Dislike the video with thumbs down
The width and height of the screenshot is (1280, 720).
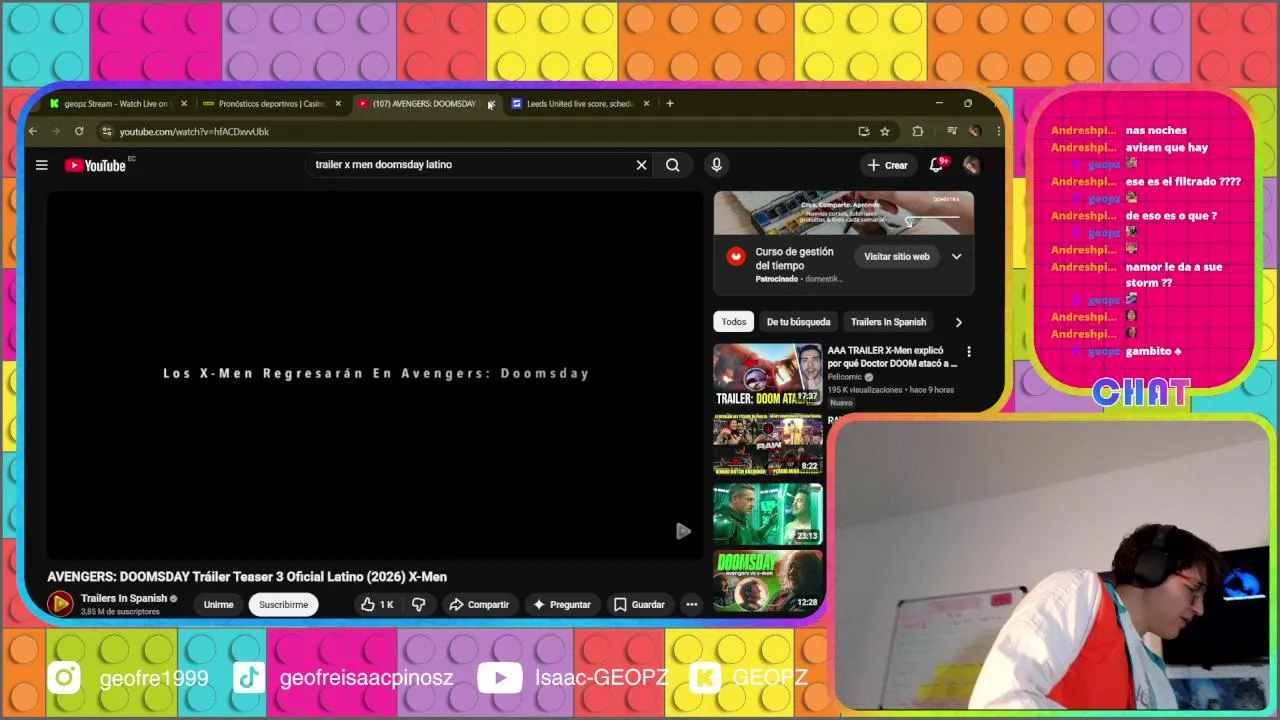[419, 604]
